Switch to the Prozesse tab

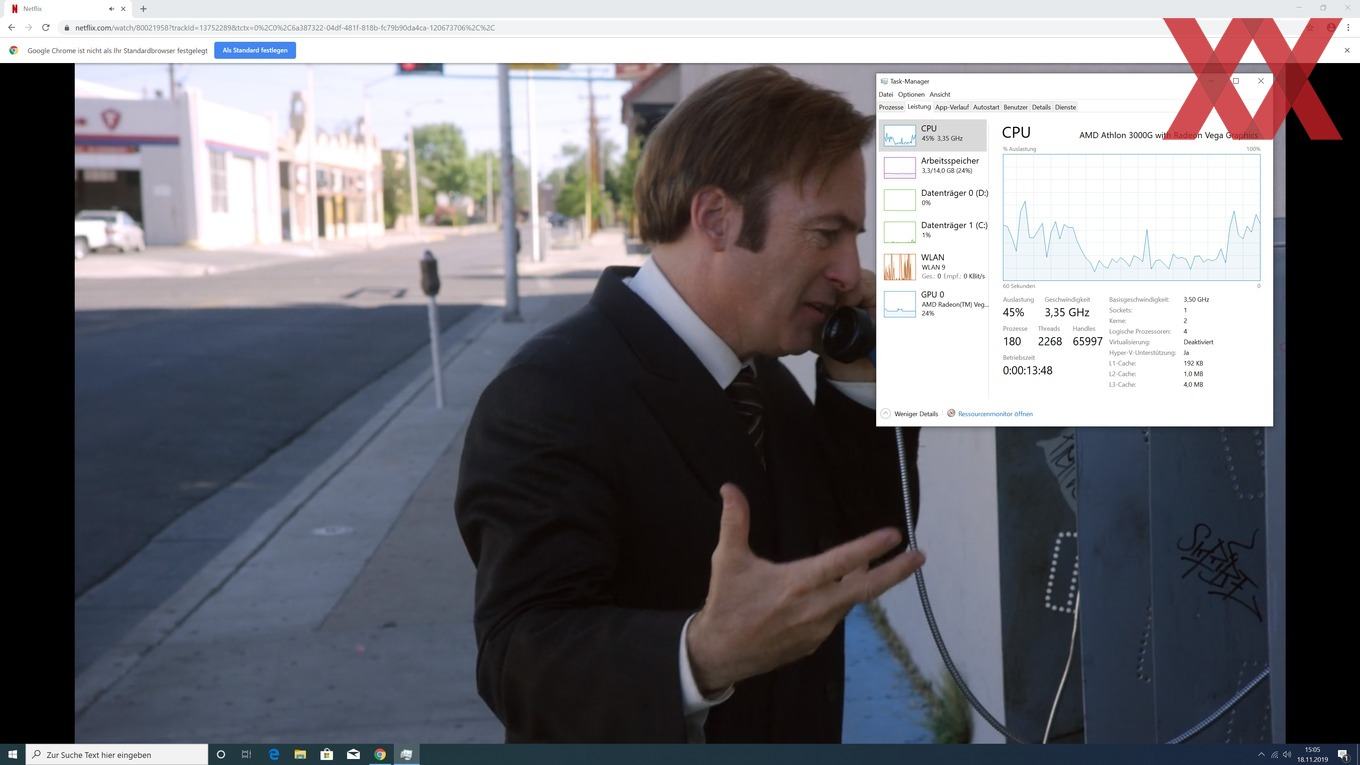click(x=891, y=107)
